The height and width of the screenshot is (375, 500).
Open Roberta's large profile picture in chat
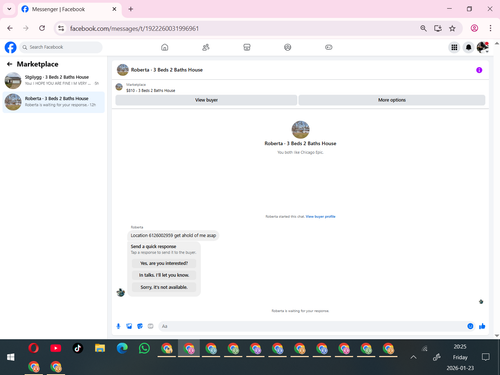300,130
